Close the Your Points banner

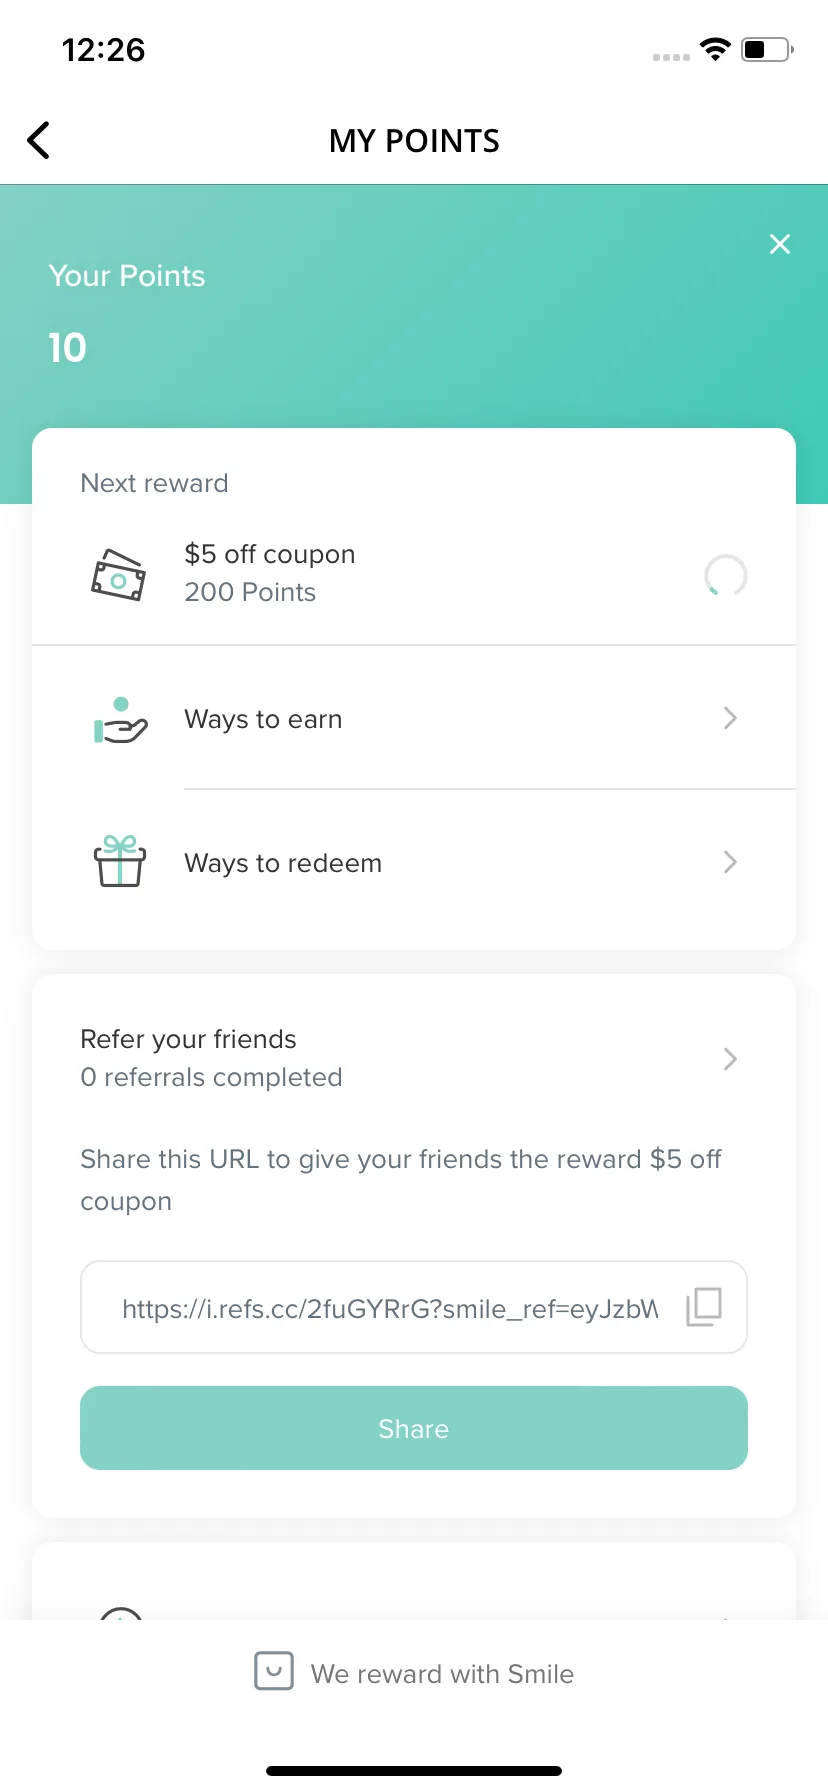click(780, 244)
